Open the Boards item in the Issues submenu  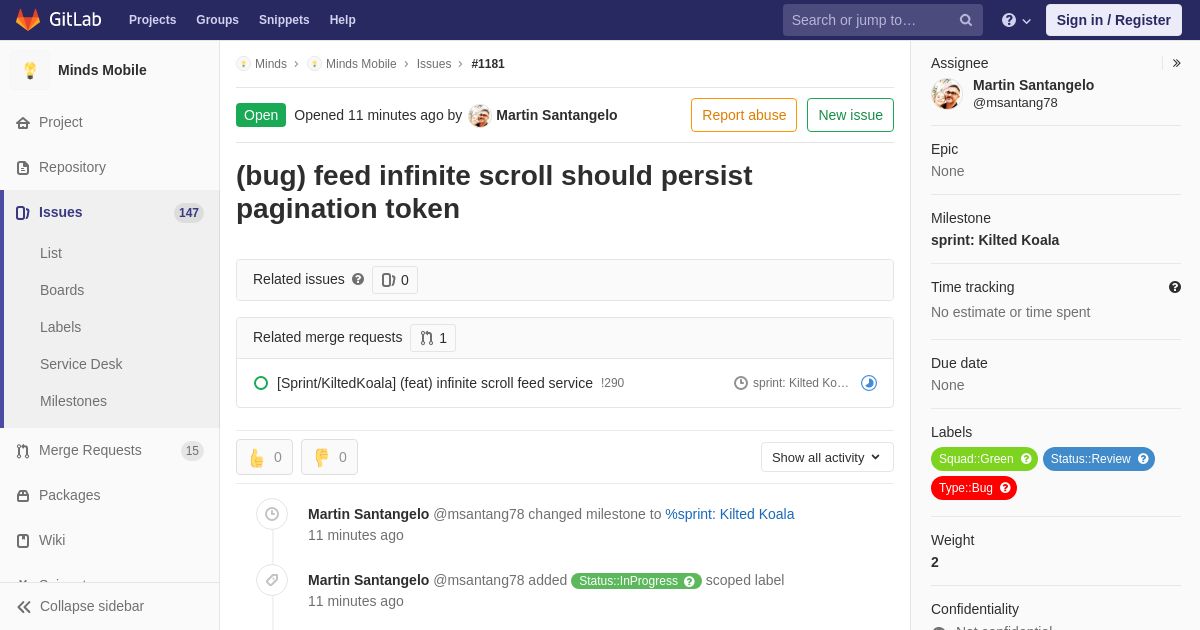62,290
